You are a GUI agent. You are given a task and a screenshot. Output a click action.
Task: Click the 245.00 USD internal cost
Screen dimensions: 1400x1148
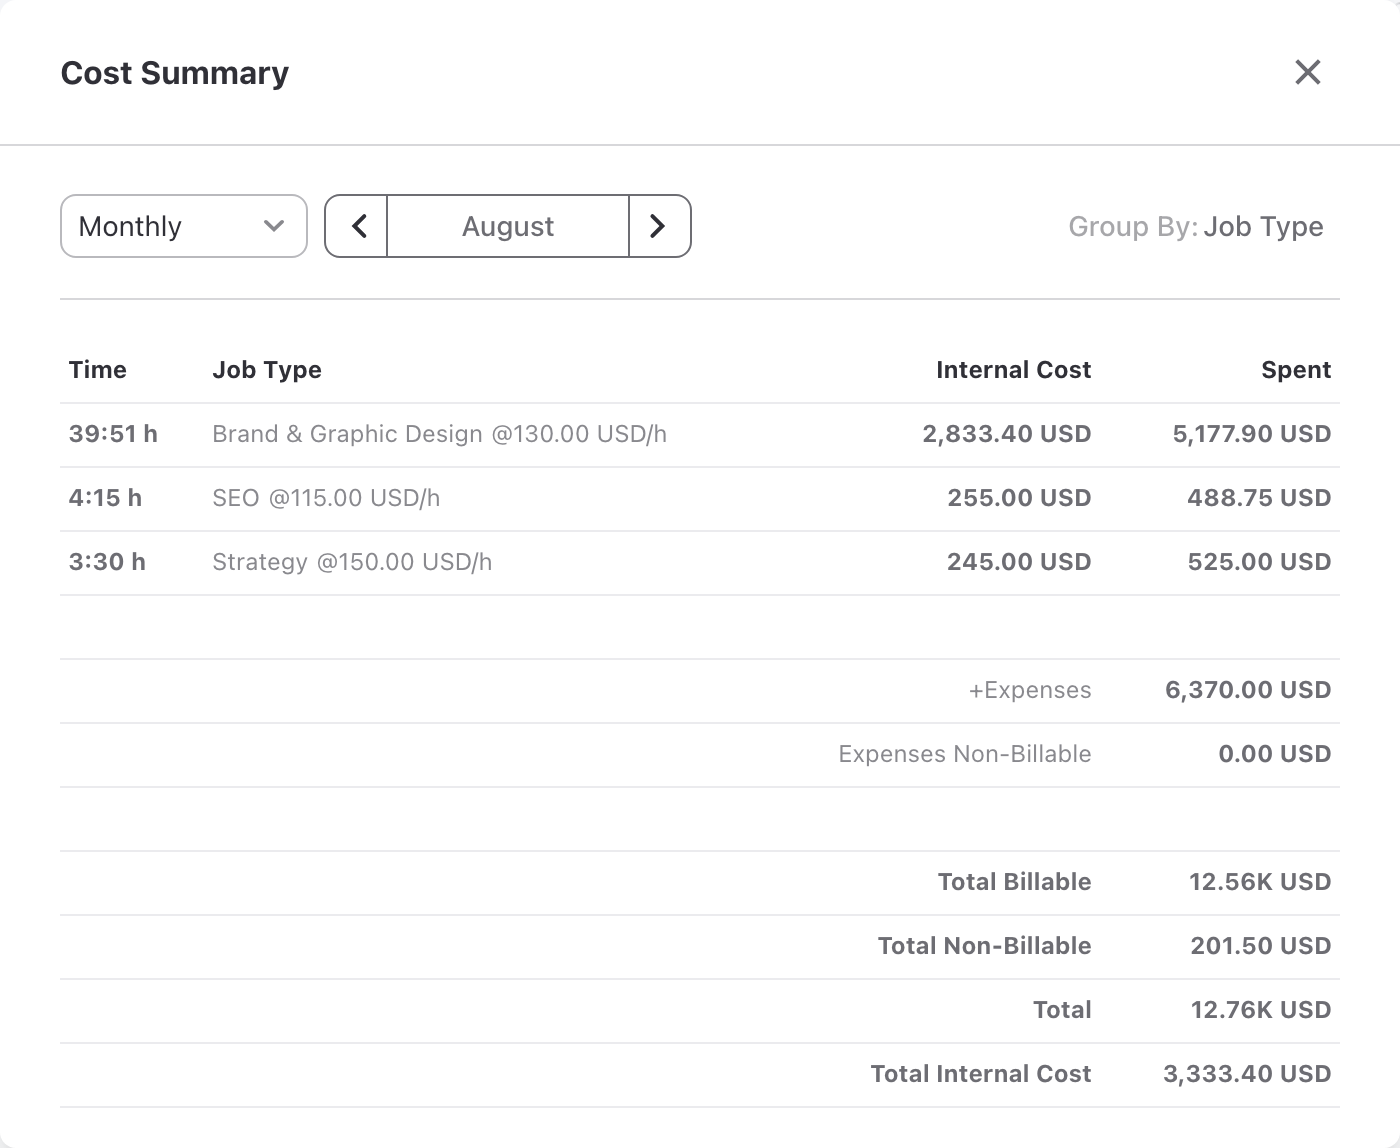[x=1019, y=562]
